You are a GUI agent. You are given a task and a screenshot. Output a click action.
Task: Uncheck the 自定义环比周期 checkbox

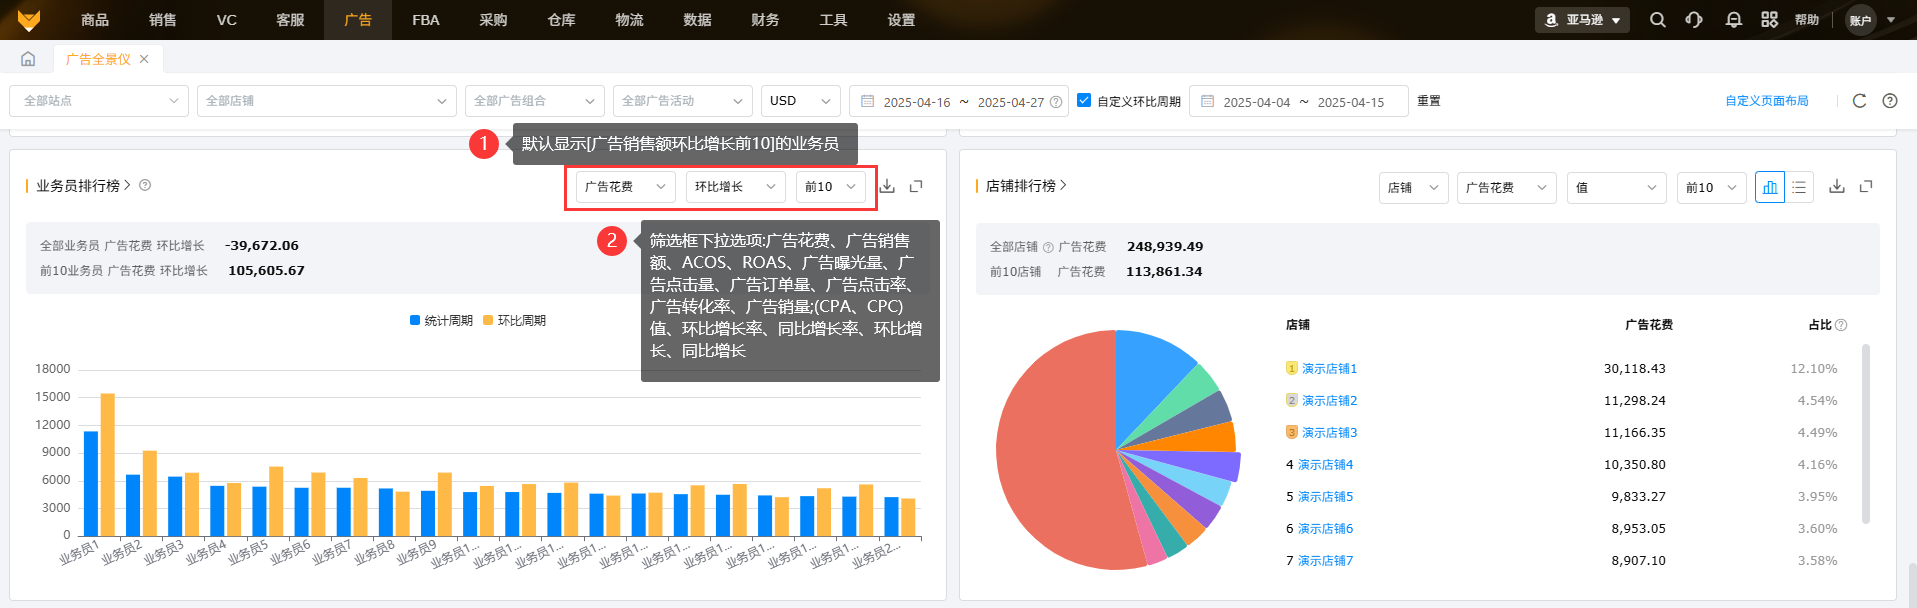[x=1084, y=100]
